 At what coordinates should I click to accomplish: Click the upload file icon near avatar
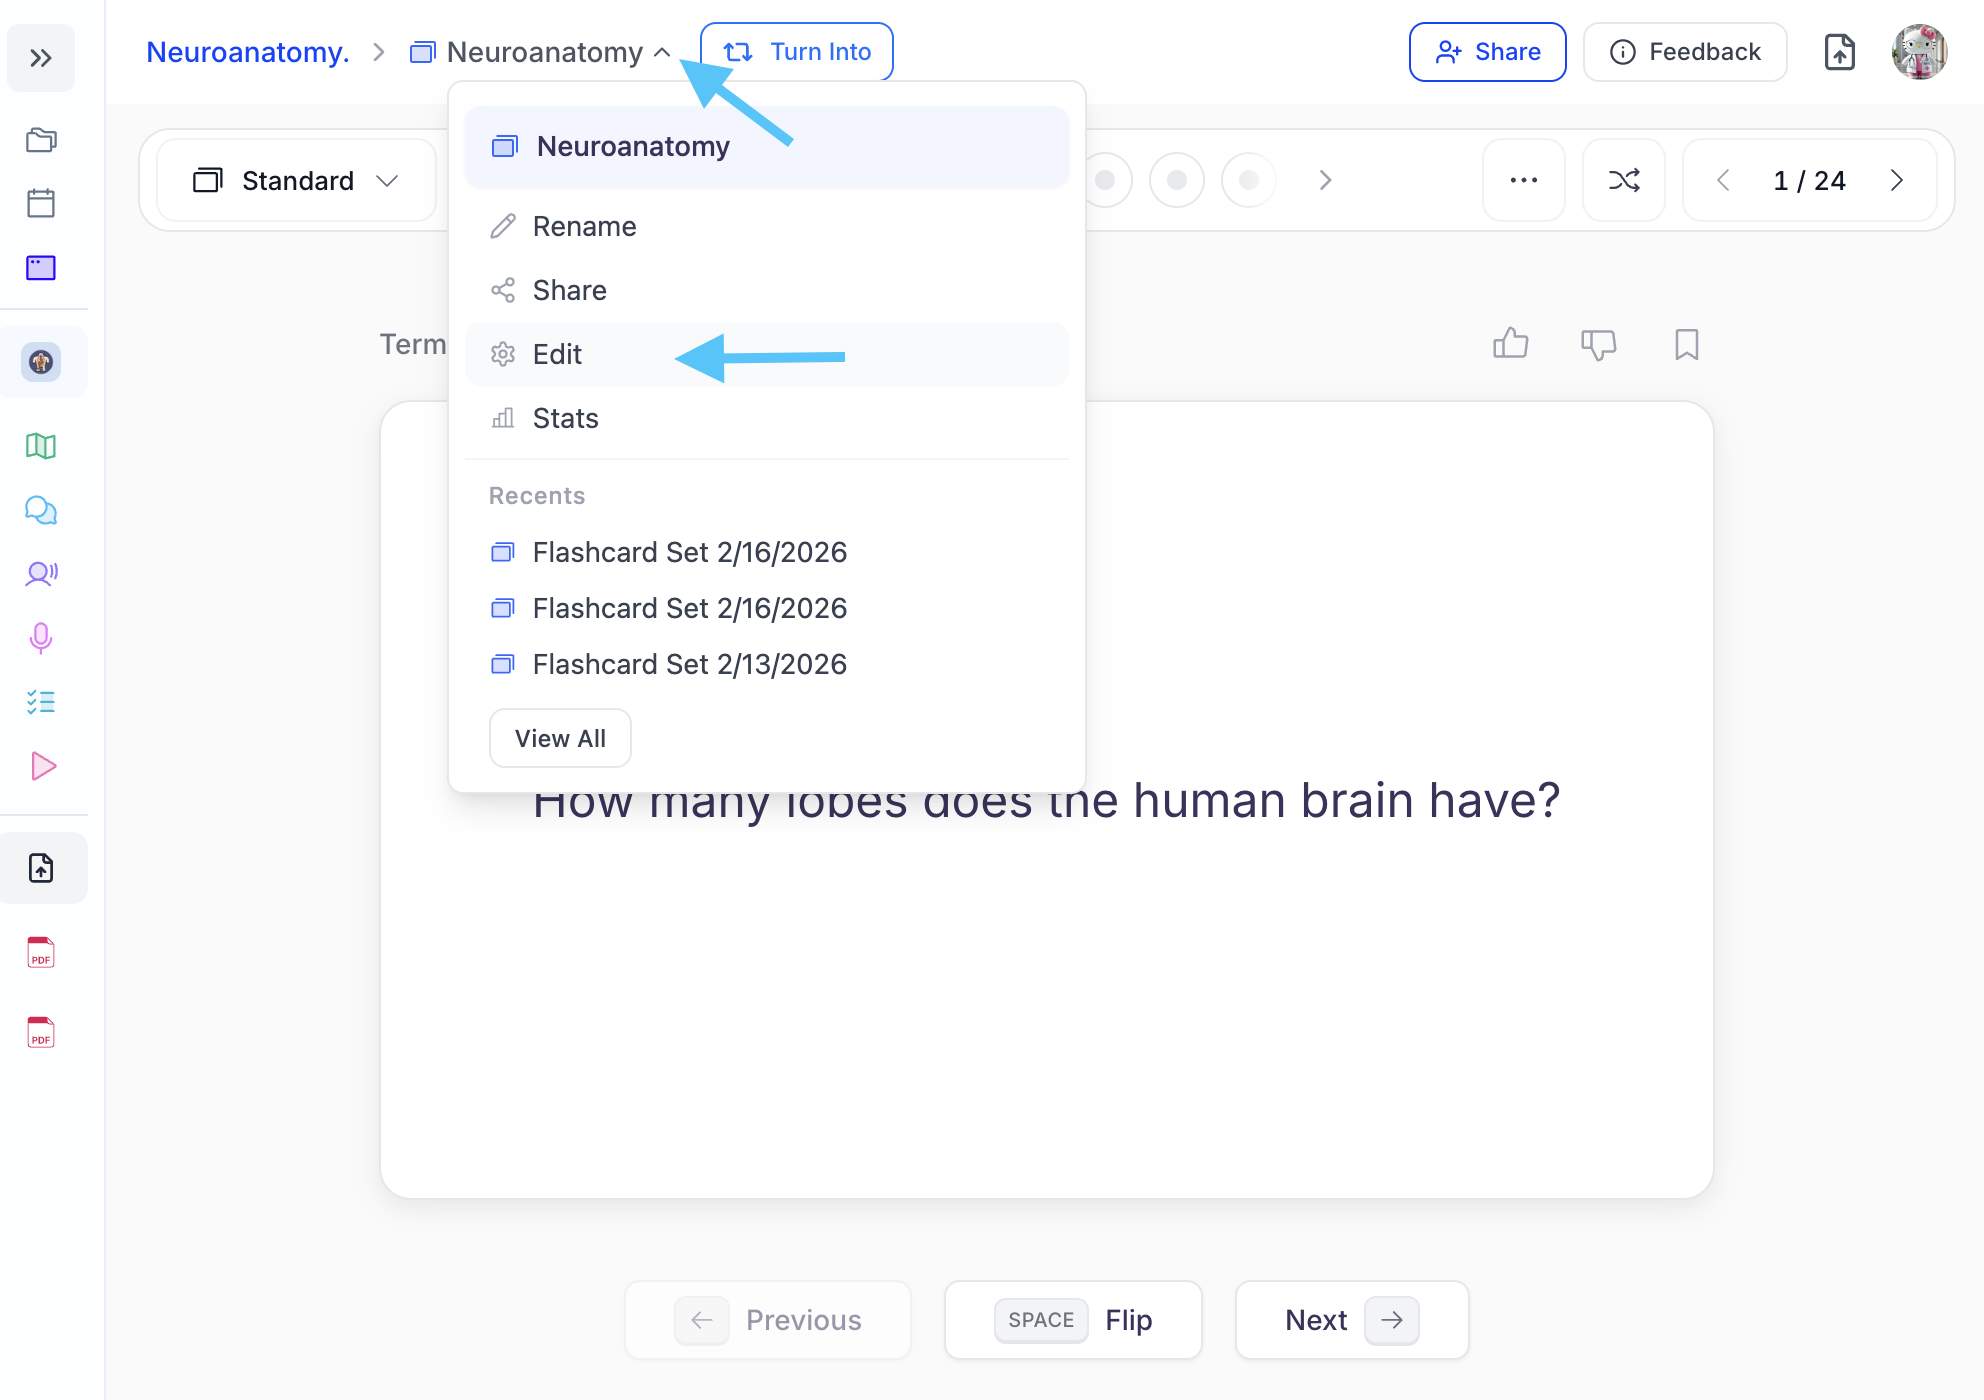click(x=1839, y=52)
